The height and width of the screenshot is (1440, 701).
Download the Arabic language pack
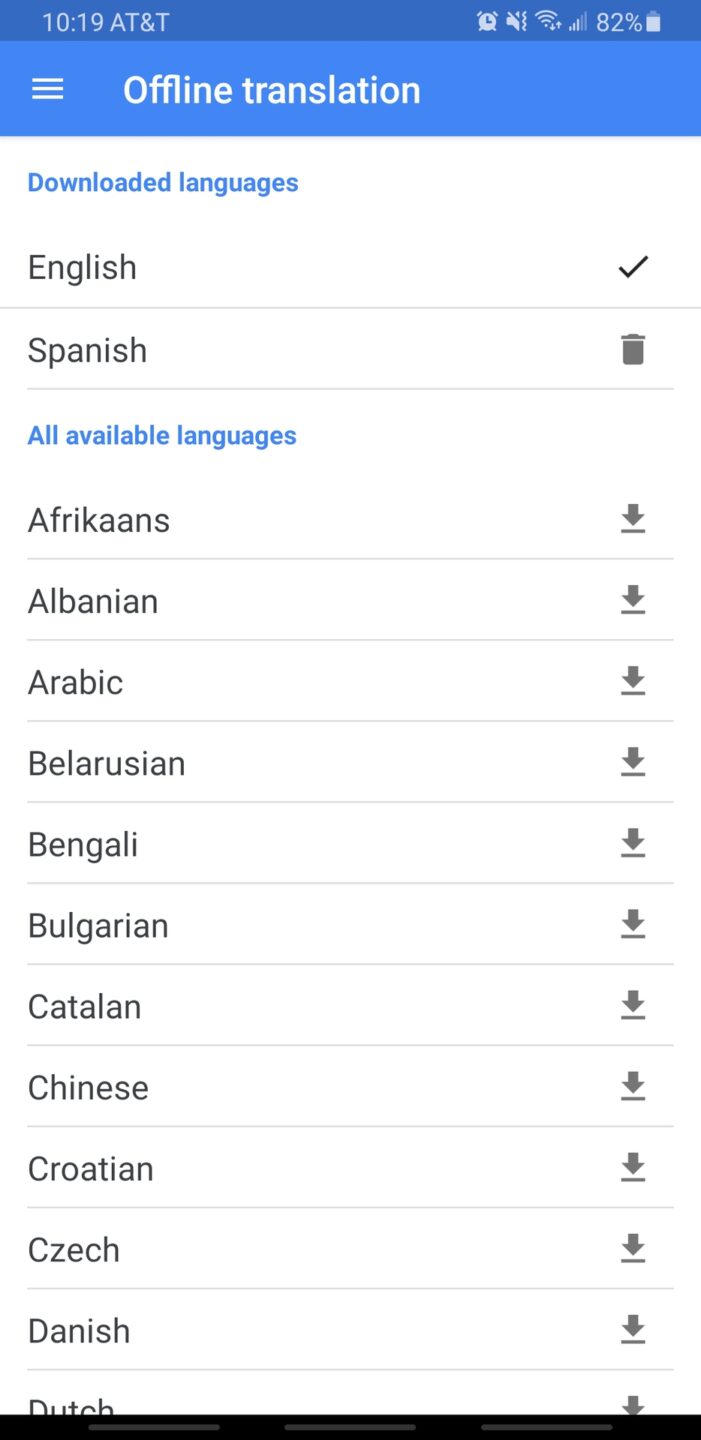(x=633, y=681)
